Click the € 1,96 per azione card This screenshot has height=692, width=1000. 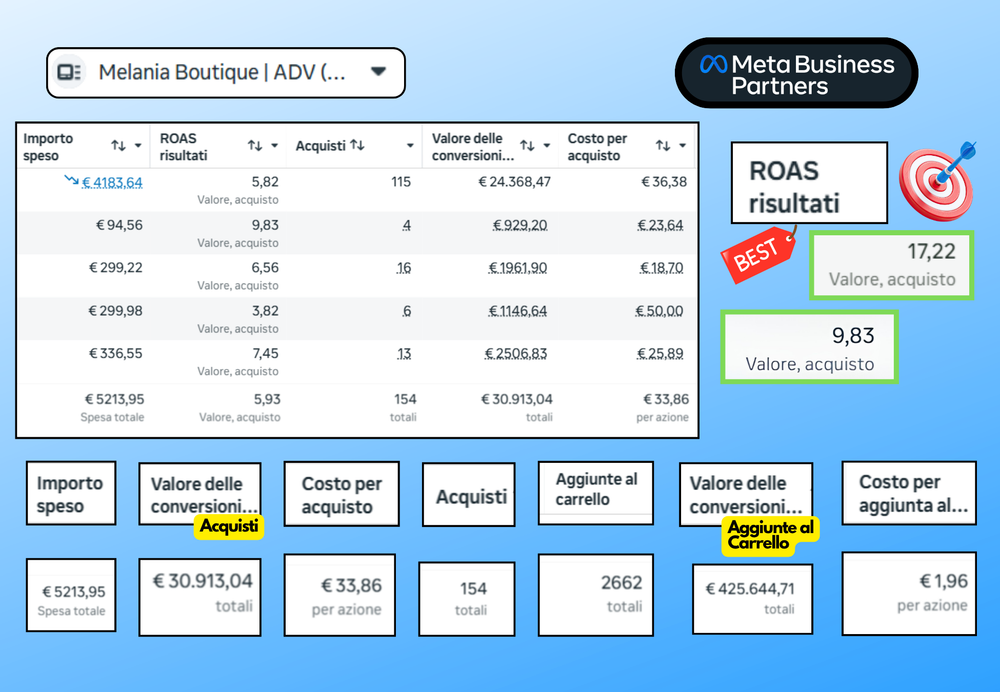(909, 594)
